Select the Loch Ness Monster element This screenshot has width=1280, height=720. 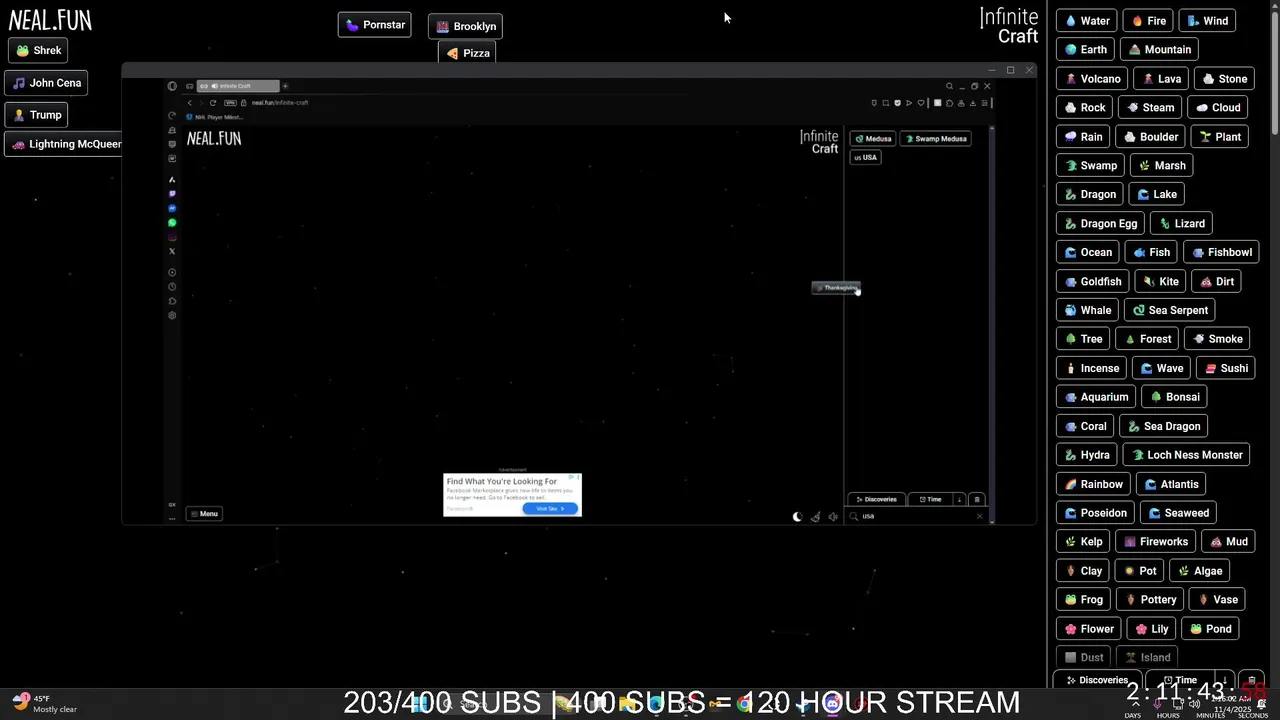click(x=1186, y=455)
